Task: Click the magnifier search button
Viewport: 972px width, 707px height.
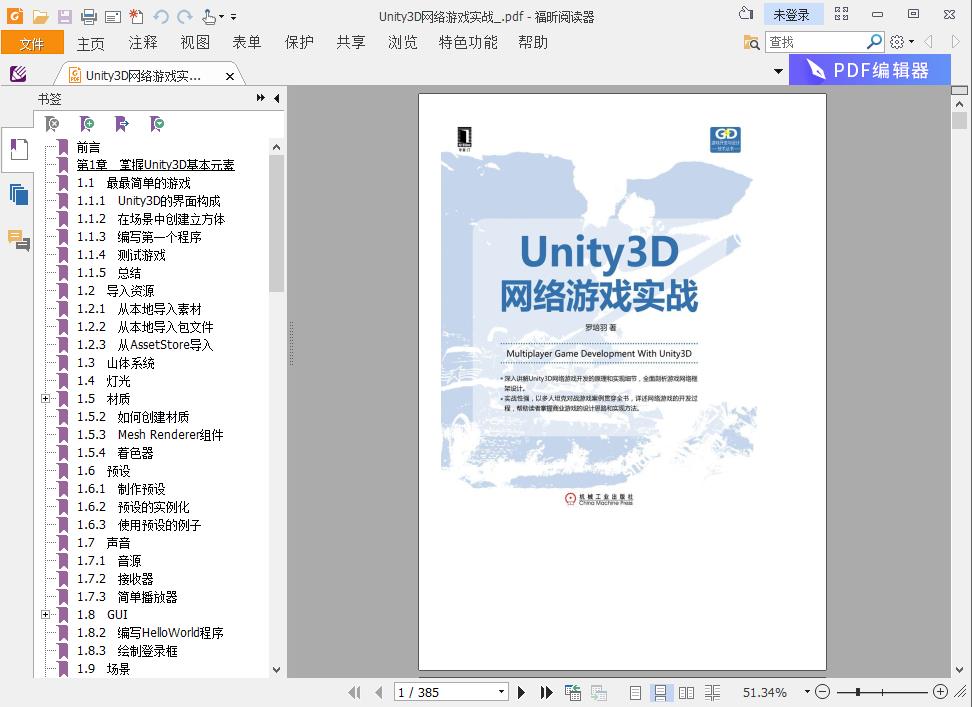Action: click(874, 42)
